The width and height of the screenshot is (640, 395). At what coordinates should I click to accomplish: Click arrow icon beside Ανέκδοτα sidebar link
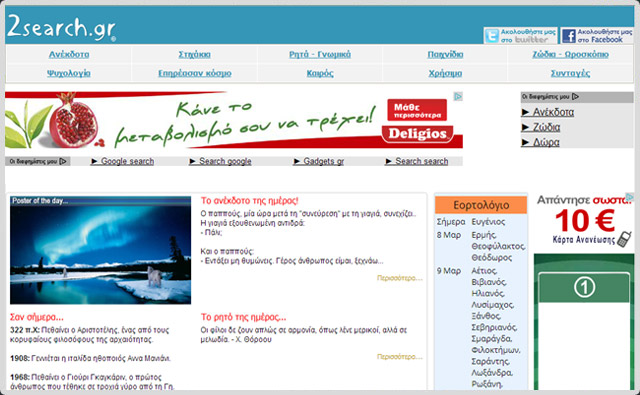click(526, 112)
